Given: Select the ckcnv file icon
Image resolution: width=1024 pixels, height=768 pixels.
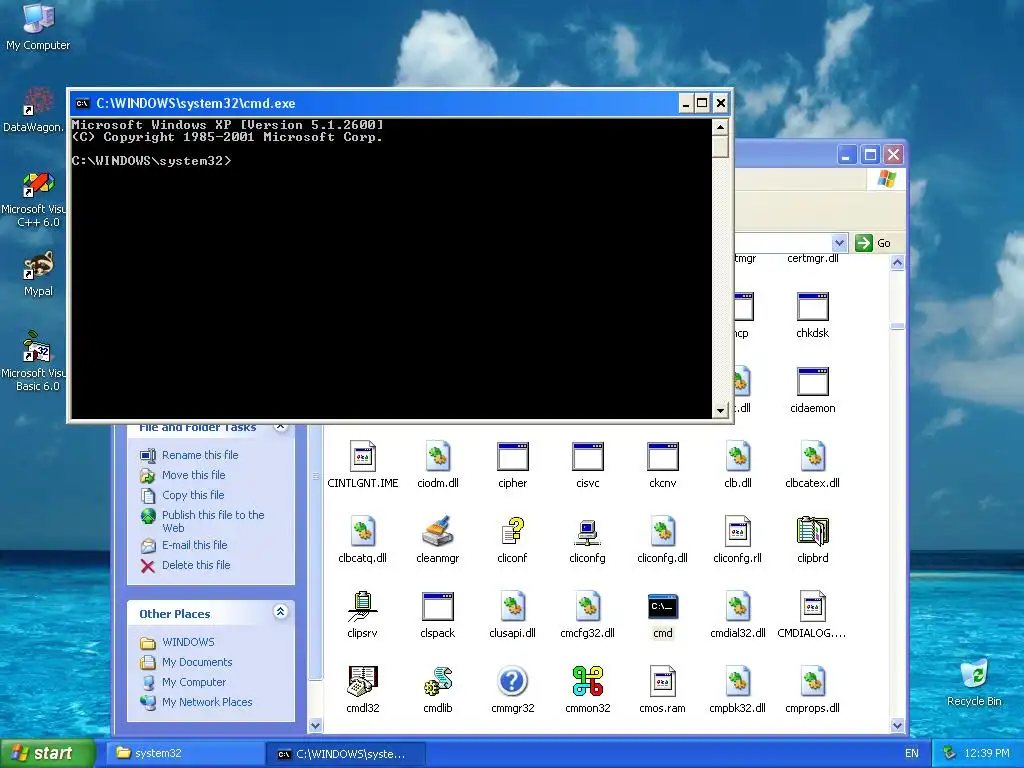Looking at the screenshot, I should pyautogui.click(x=662, y=456).
